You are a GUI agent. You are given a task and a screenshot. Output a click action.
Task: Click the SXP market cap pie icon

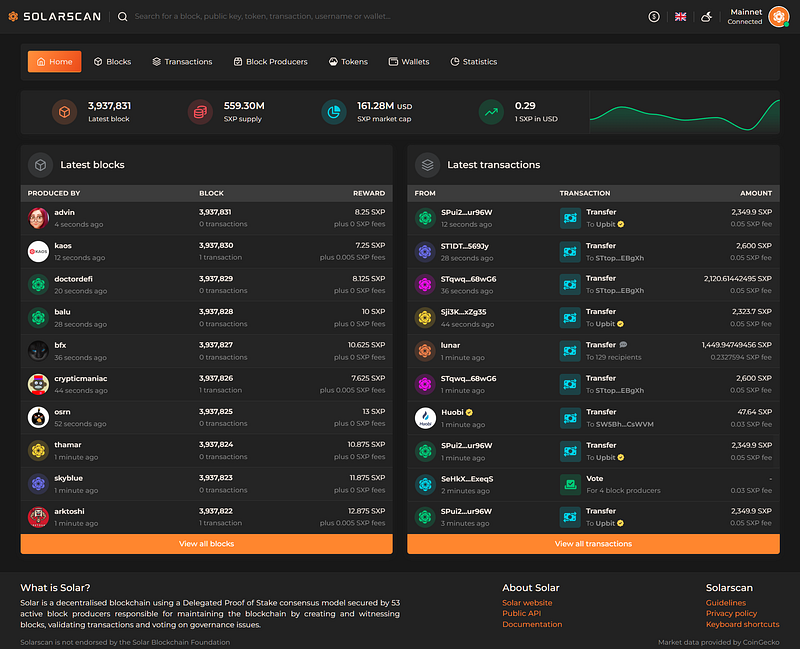pos(334,112)
